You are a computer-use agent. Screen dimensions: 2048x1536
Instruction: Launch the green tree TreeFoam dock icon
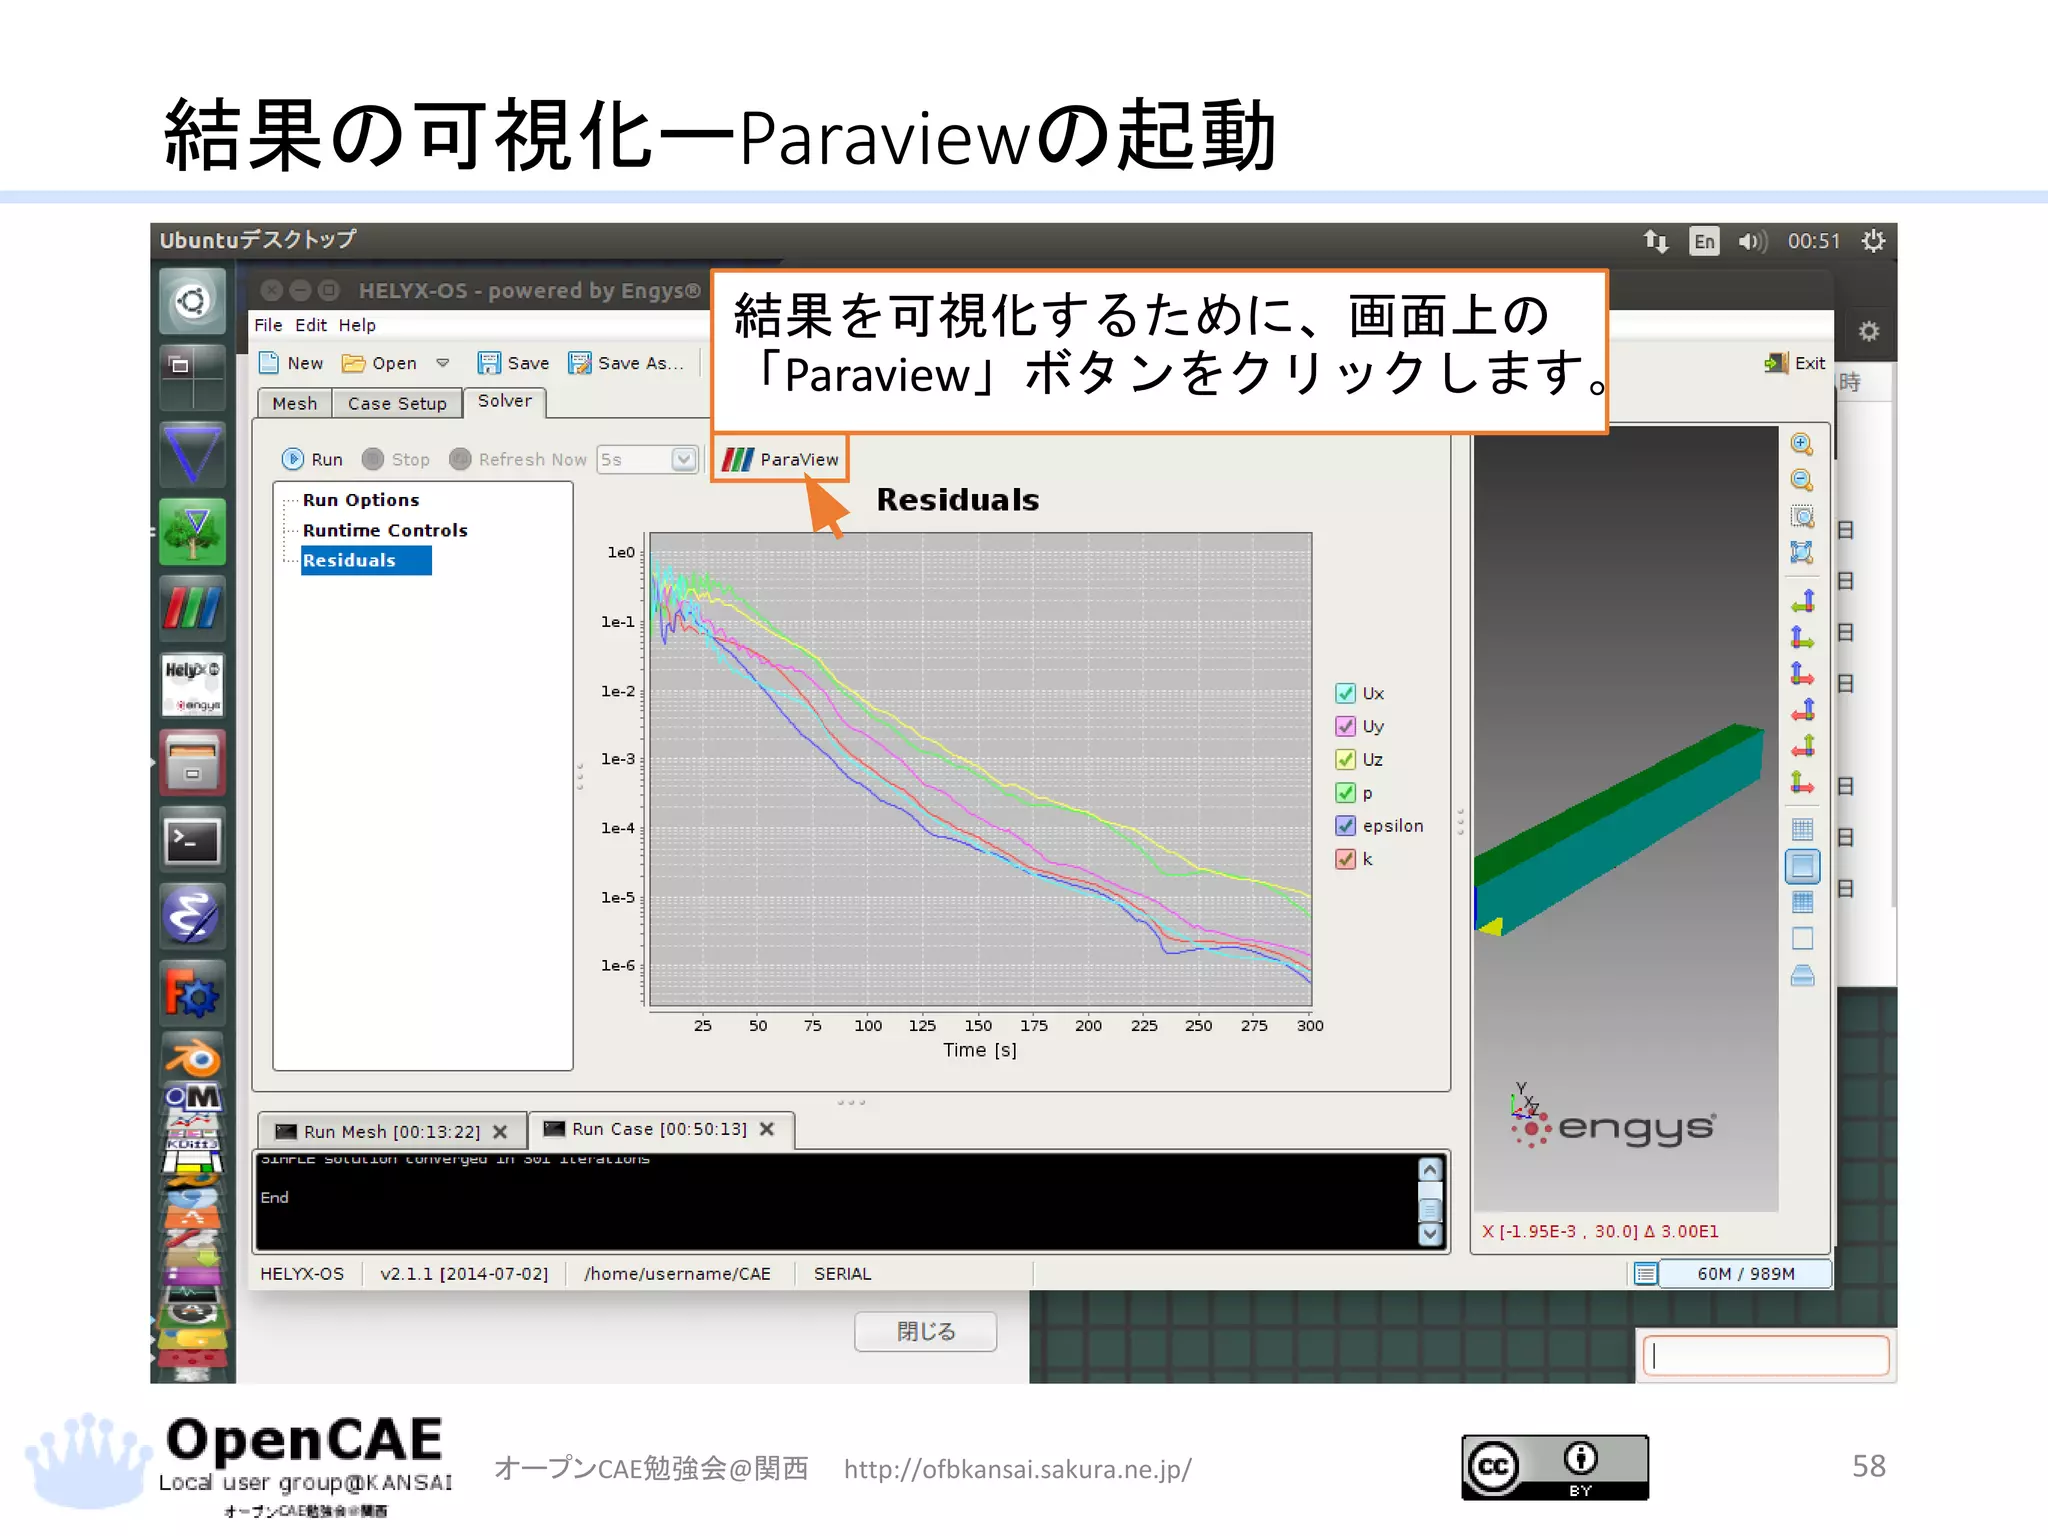tap(192, 531)
